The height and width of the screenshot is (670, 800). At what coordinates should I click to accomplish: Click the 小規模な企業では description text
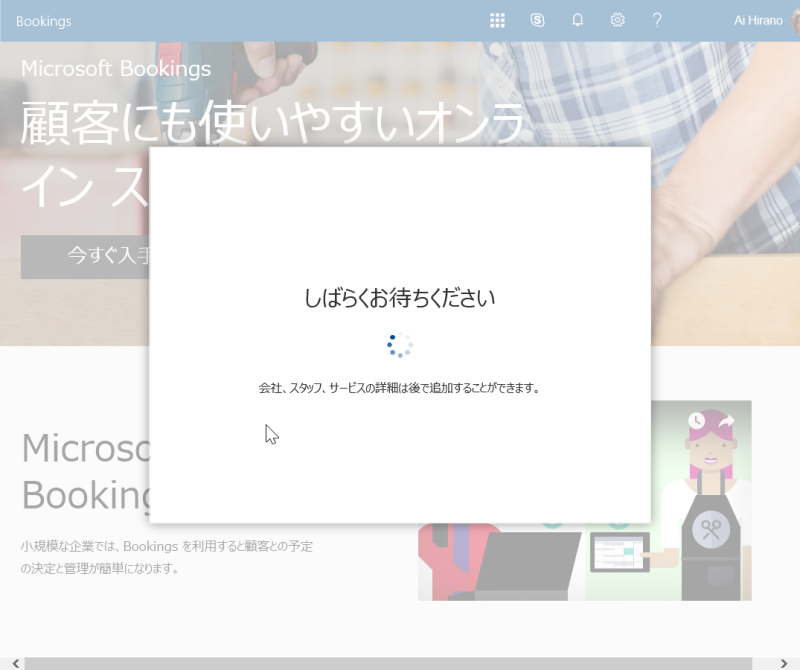point(167,557)
